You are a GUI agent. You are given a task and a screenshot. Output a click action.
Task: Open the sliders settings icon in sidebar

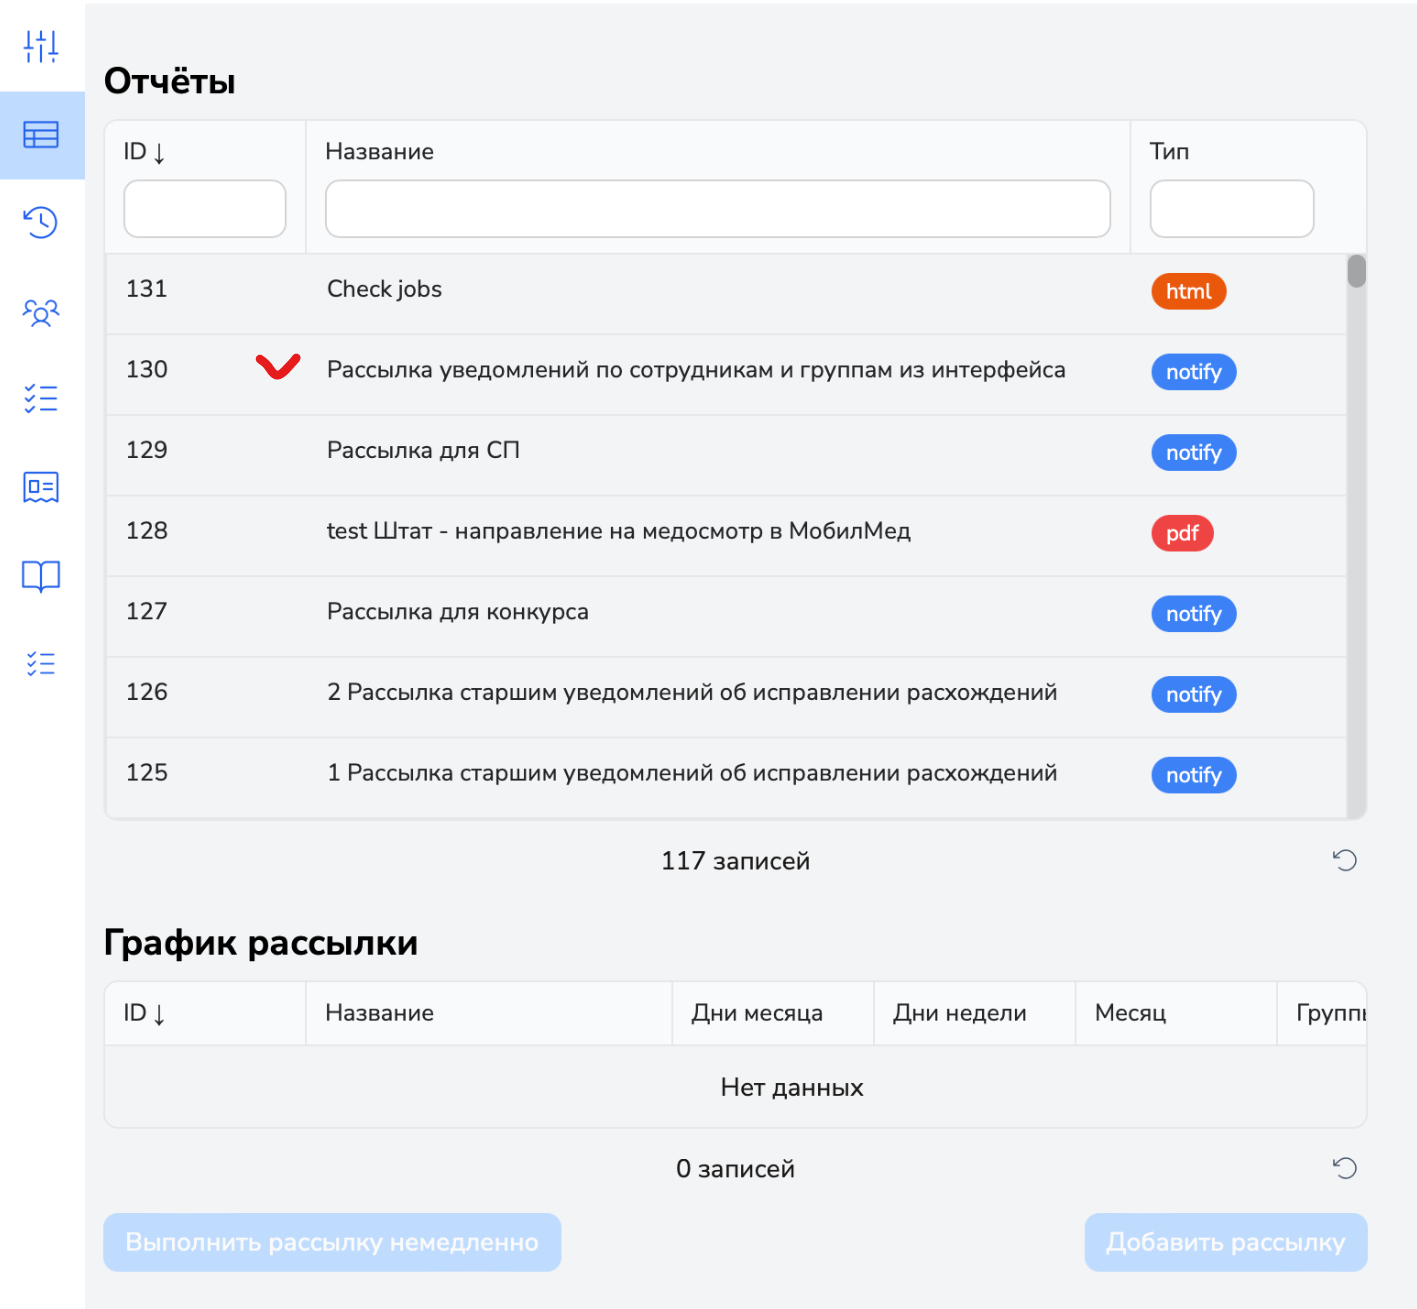pyautogui.click(x=41, y=46)
